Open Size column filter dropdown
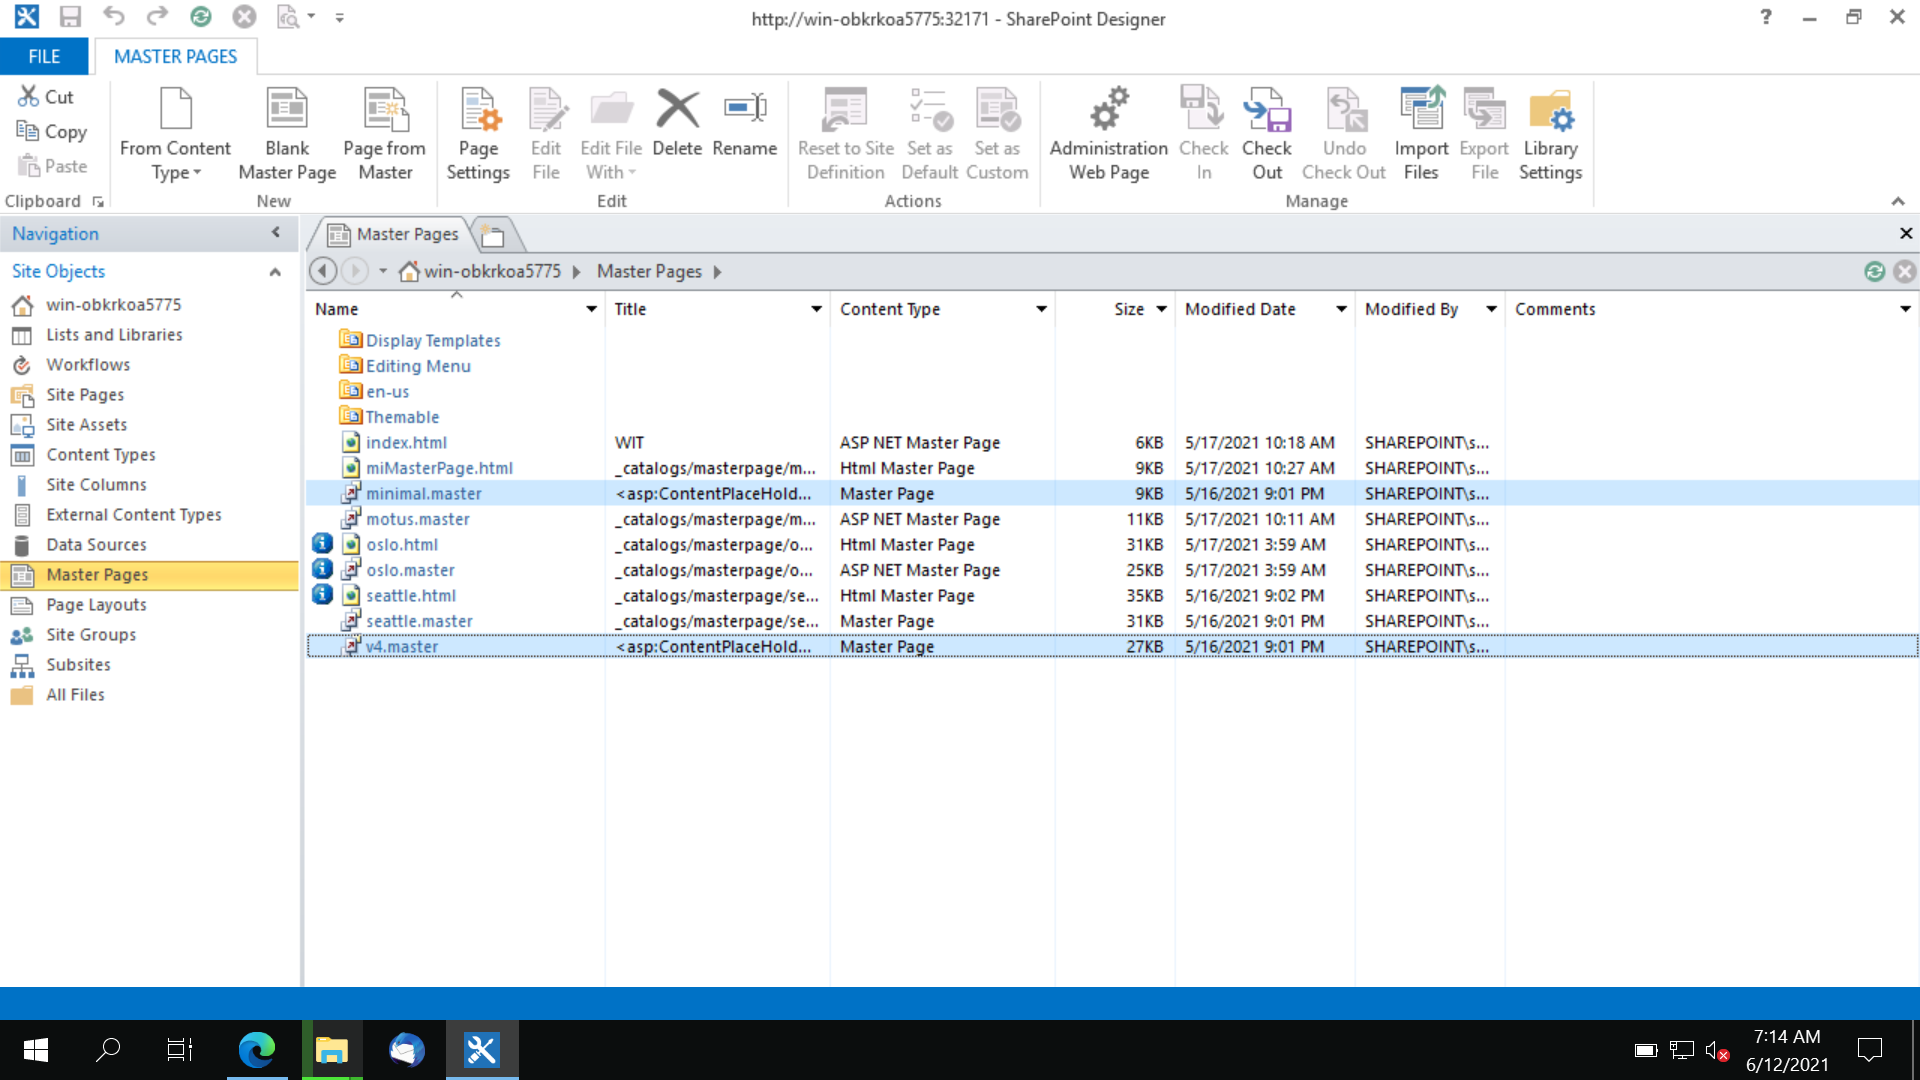 (1161, 309)
